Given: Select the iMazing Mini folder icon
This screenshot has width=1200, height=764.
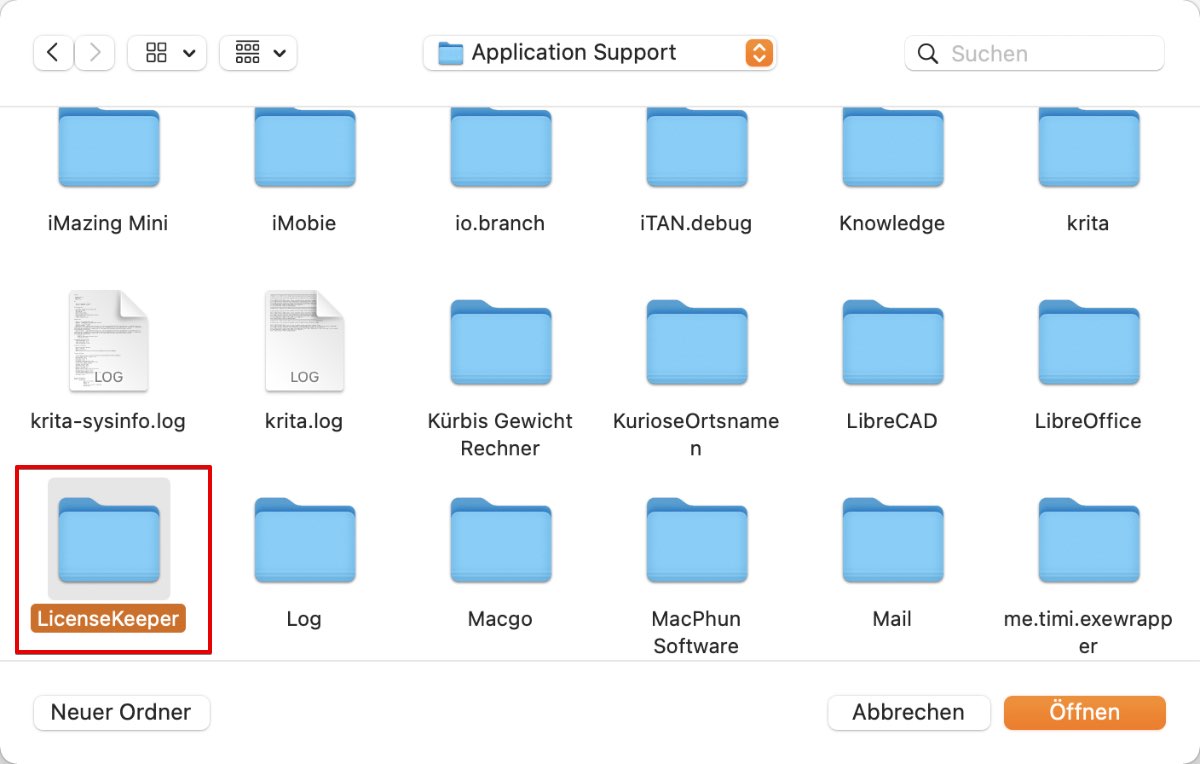Looking at the screenshot, I should [x=108, y=148].
